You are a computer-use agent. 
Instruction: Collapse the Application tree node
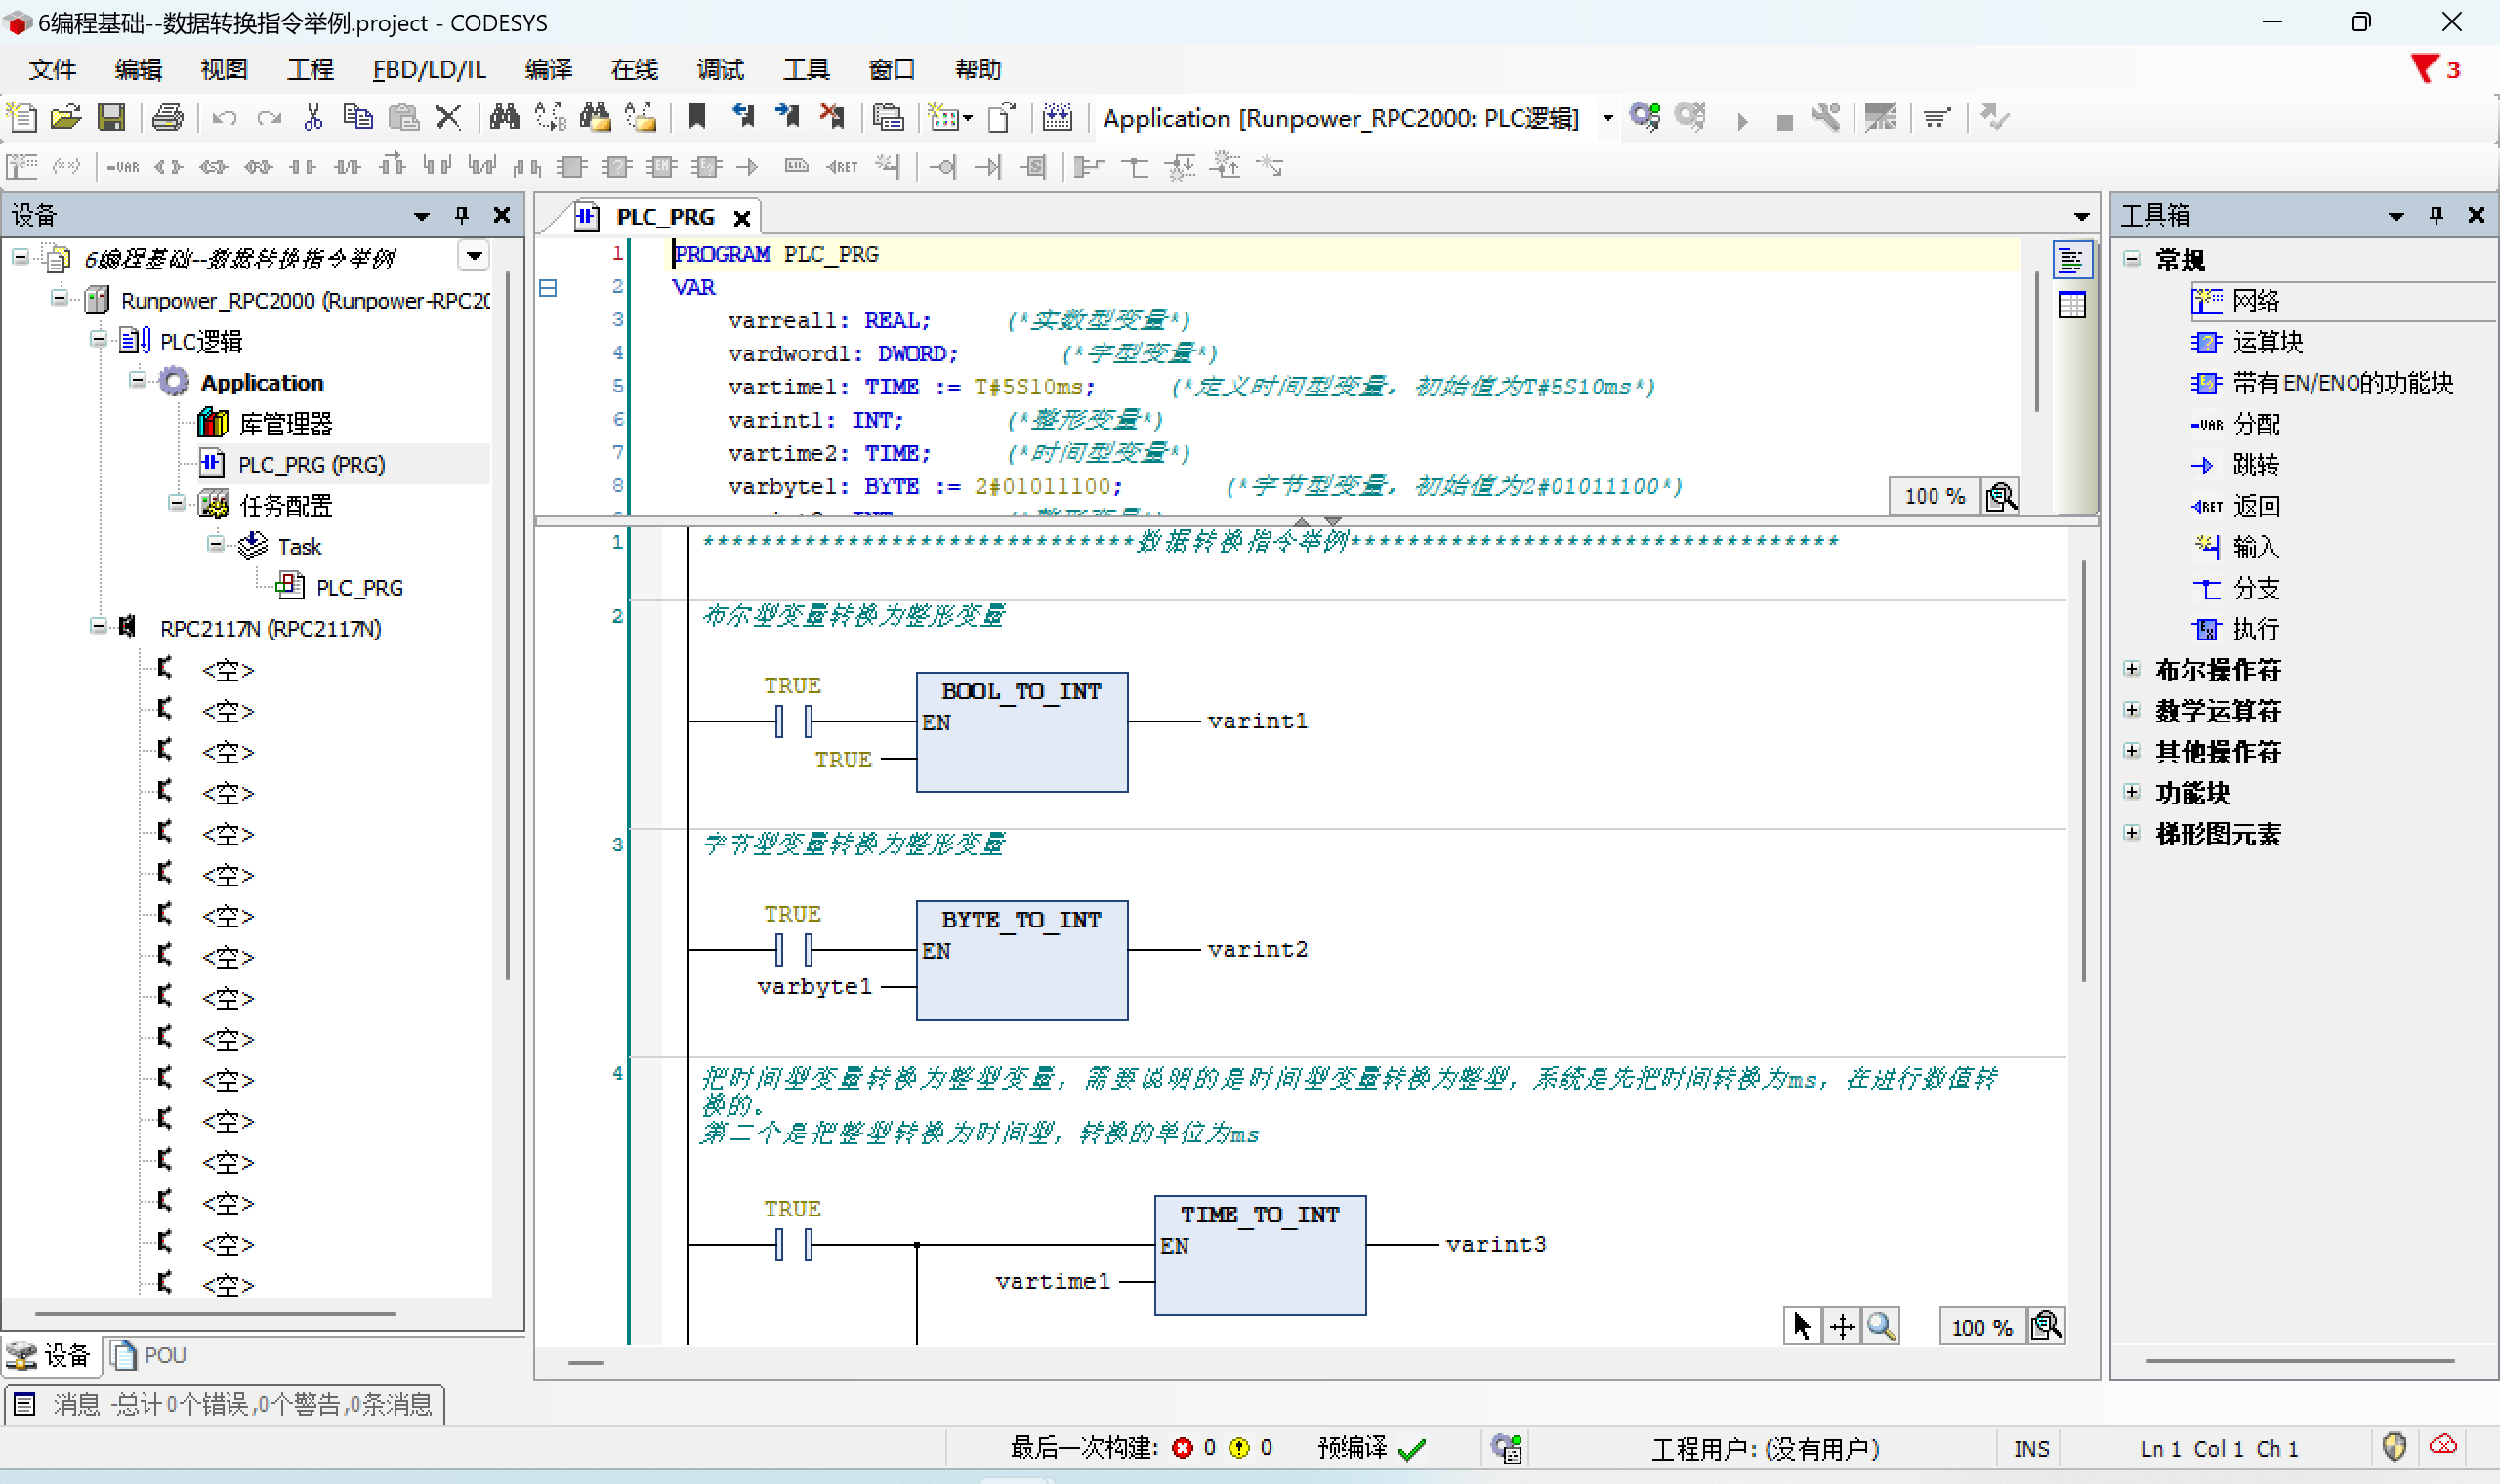[x=137, y=380]
